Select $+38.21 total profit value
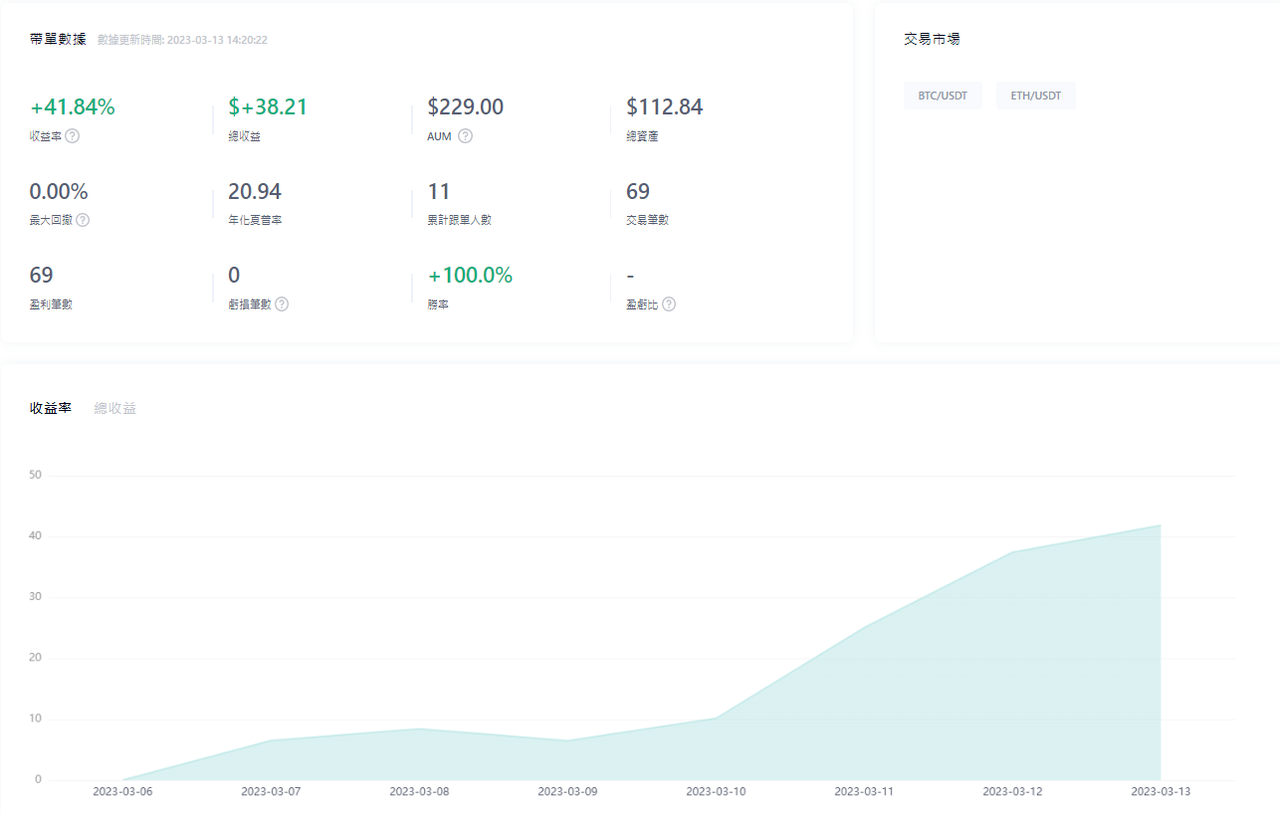Screen dimensions: 1280x814 (268, 107)
